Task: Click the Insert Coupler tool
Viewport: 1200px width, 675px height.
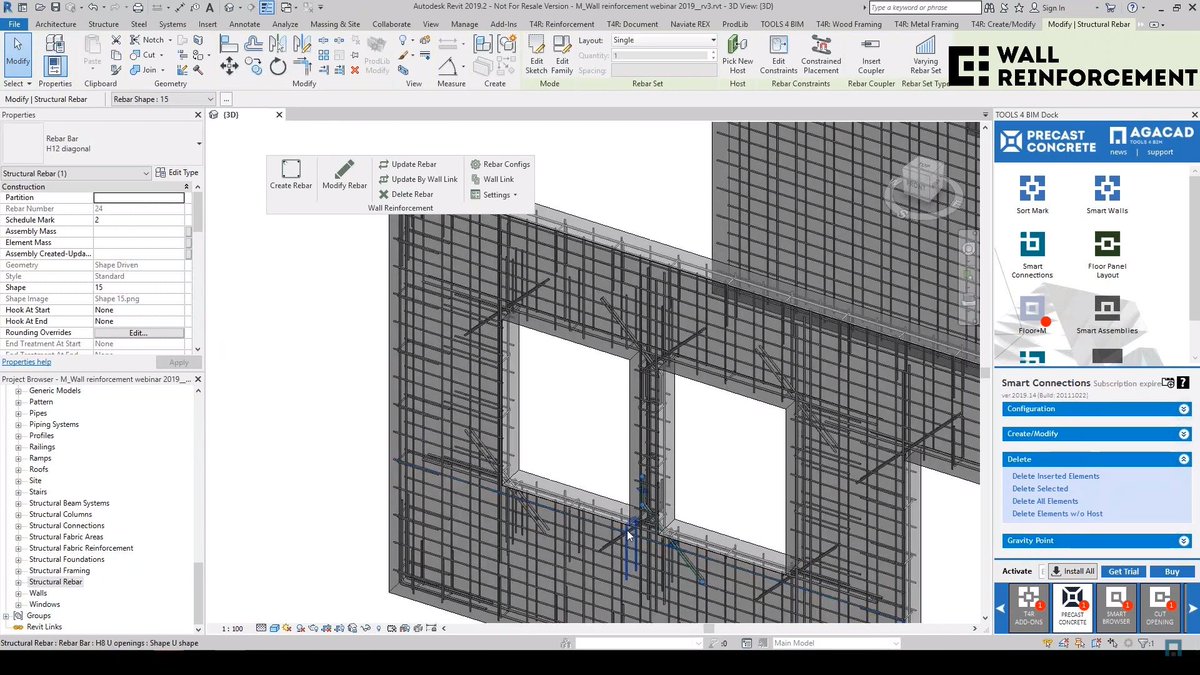Action: pos(871,54)
